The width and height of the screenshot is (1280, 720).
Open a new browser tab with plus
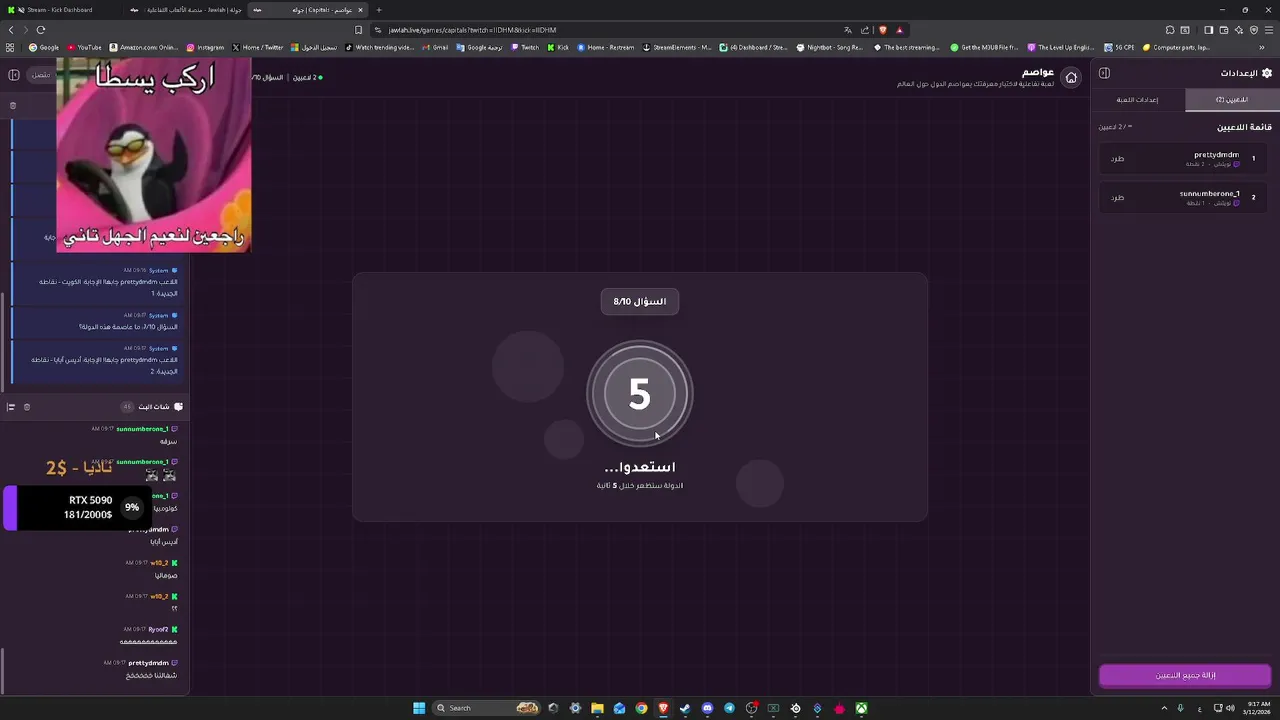tap(379, 10)
